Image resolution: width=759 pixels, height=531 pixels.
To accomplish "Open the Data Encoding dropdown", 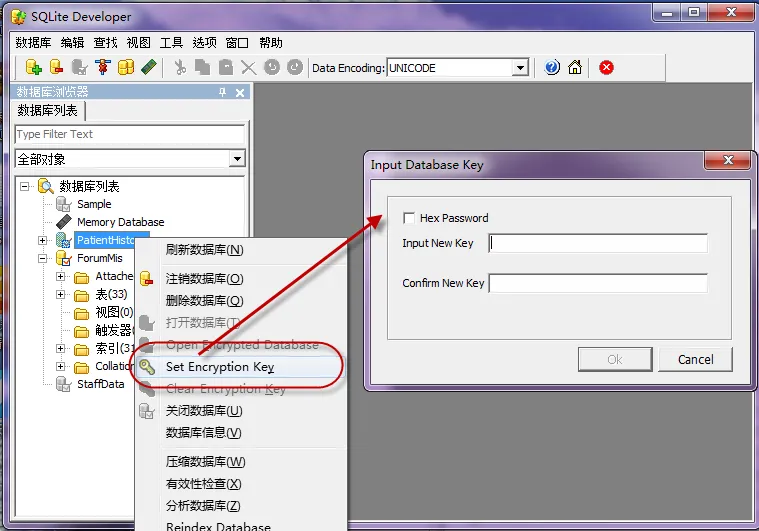I will pyautogui.click(x=520, y=68).
